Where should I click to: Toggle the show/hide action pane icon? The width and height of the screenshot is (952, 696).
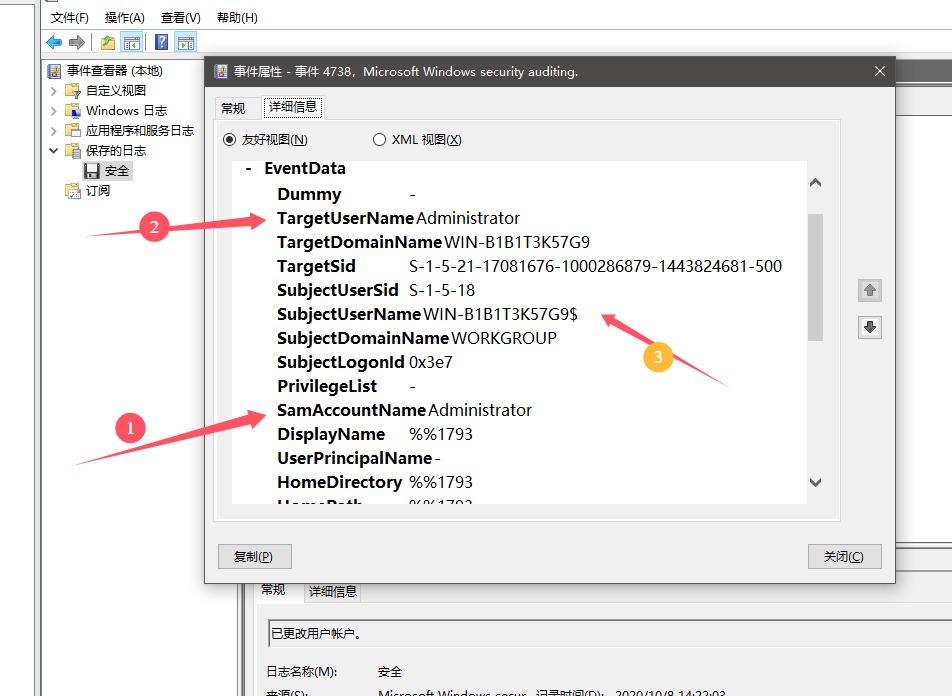click(x=185, y=42)
